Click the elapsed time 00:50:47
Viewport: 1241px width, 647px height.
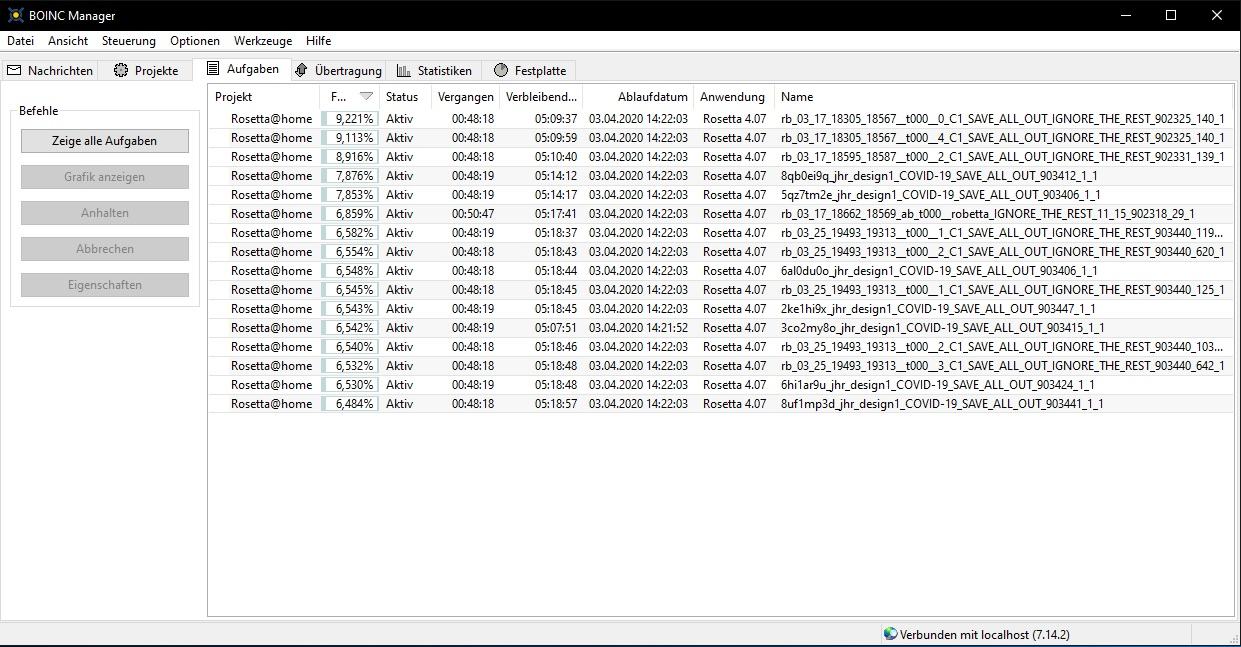[x=473, y=214]
